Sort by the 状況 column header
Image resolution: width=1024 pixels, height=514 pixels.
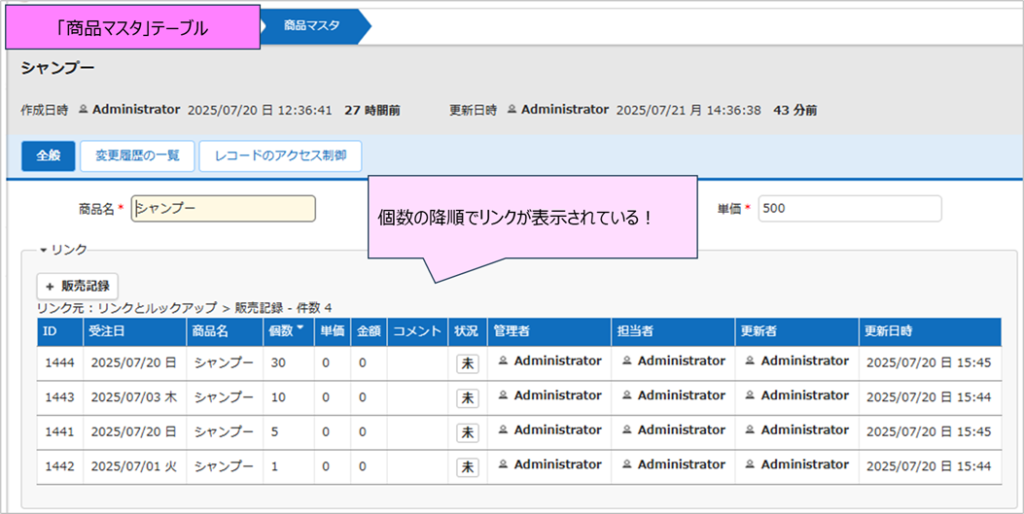(x=468, y=332)
